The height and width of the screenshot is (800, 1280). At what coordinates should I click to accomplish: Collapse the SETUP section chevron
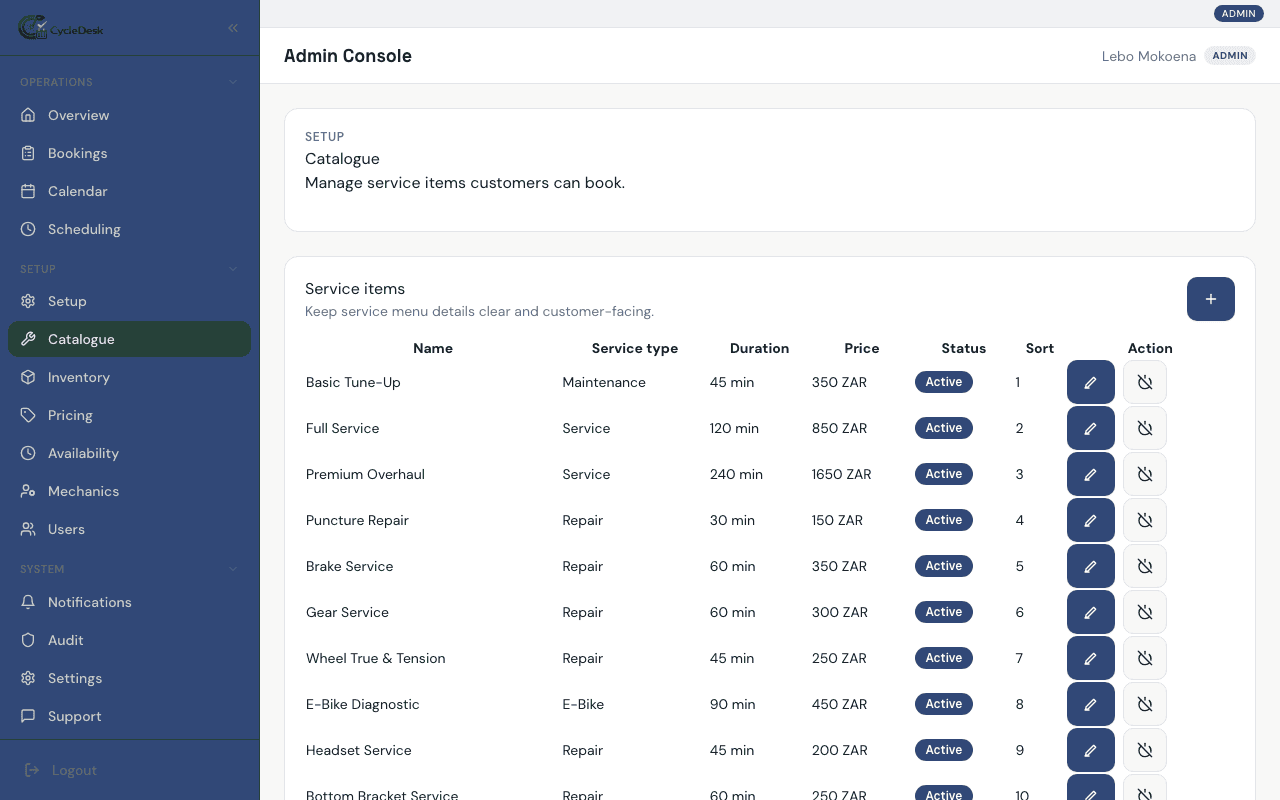pos(233,268)
